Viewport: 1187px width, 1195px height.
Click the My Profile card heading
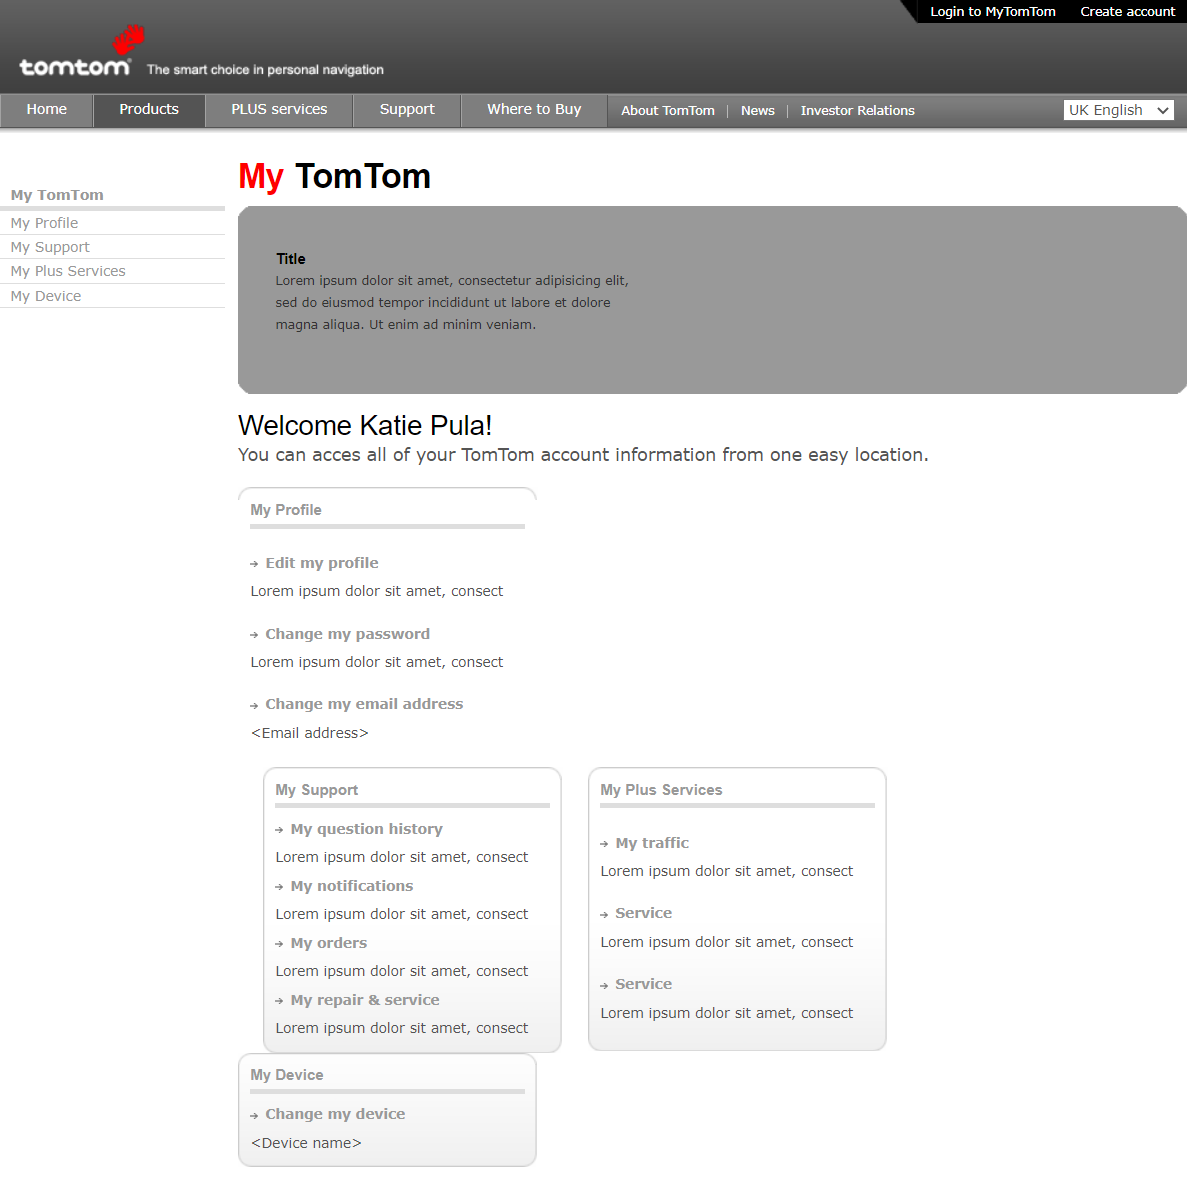click(286, 510)
